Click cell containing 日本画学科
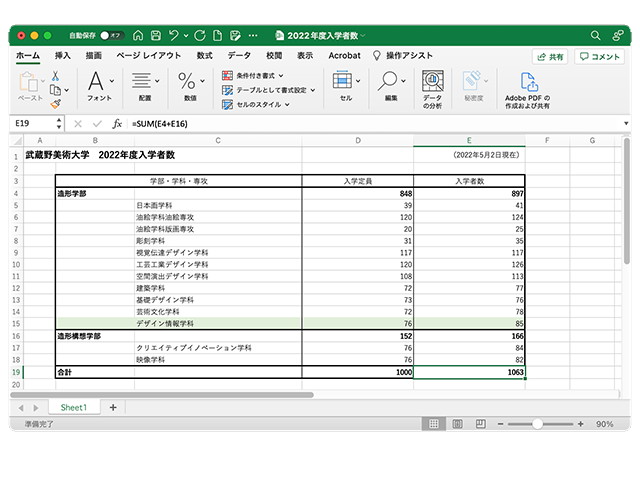The width and height of the screenshot is (640, 480). pyautogui.click(x=218, y=205)
